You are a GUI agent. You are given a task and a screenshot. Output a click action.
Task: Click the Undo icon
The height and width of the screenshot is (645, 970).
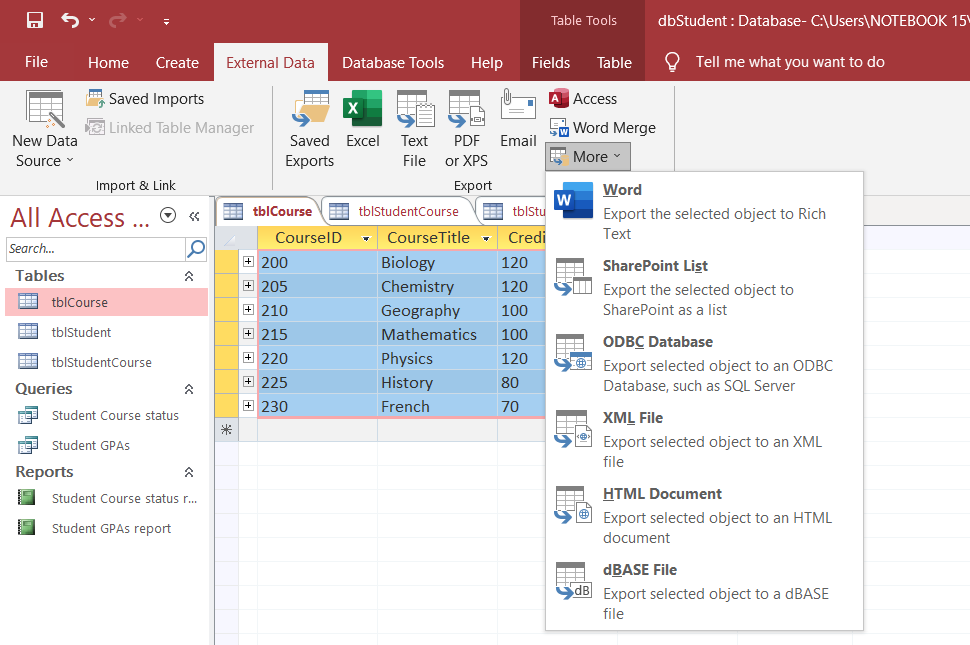point(69,20)
